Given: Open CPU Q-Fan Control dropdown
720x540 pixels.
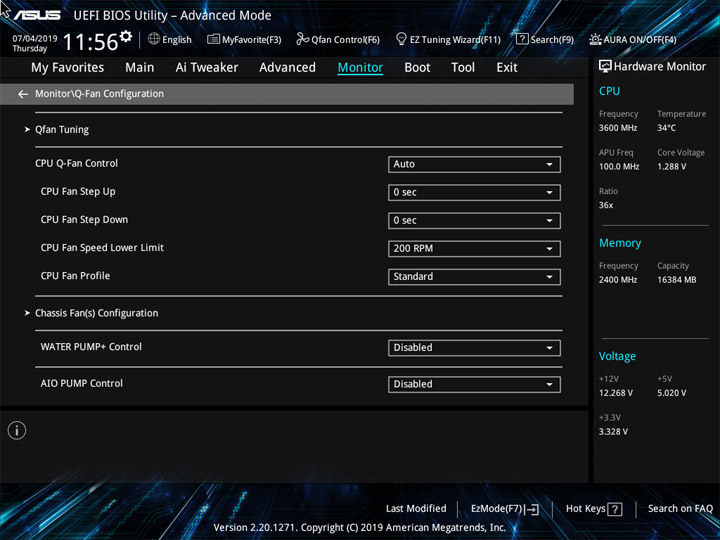Looking at the screenshot, I should (474, 164).
